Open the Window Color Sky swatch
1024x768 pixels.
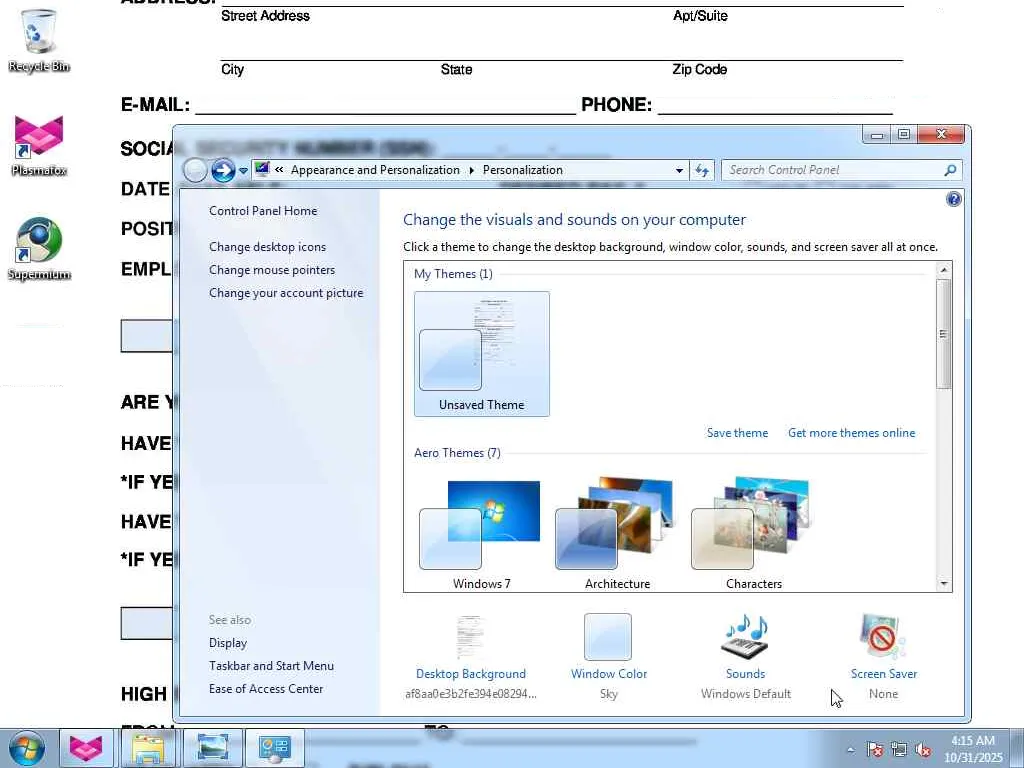coord(608,637)
